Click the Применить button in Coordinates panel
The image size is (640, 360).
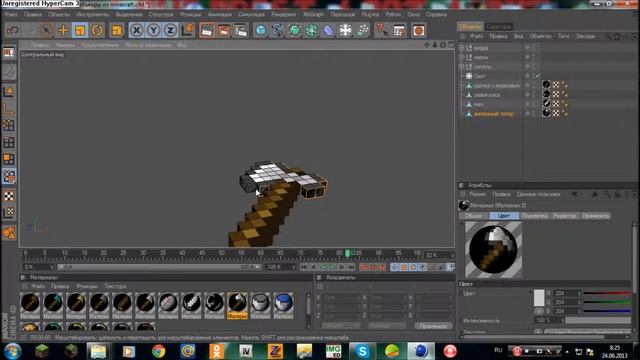tap(433, 326)
